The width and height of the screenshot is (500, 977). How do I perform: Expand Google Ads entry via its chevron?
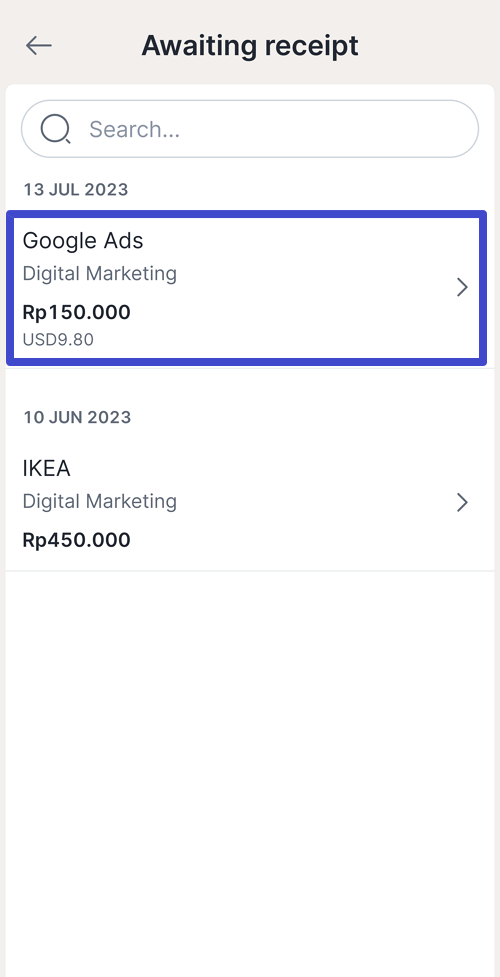tap(462, 287)
